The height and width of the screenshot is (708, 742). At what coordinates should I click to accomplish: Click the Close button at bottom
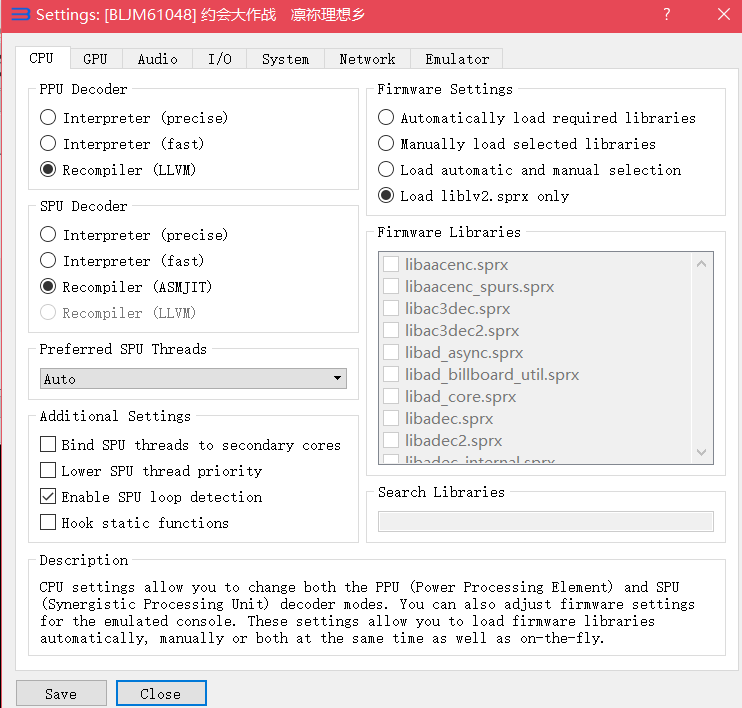[x=161, y=693]
